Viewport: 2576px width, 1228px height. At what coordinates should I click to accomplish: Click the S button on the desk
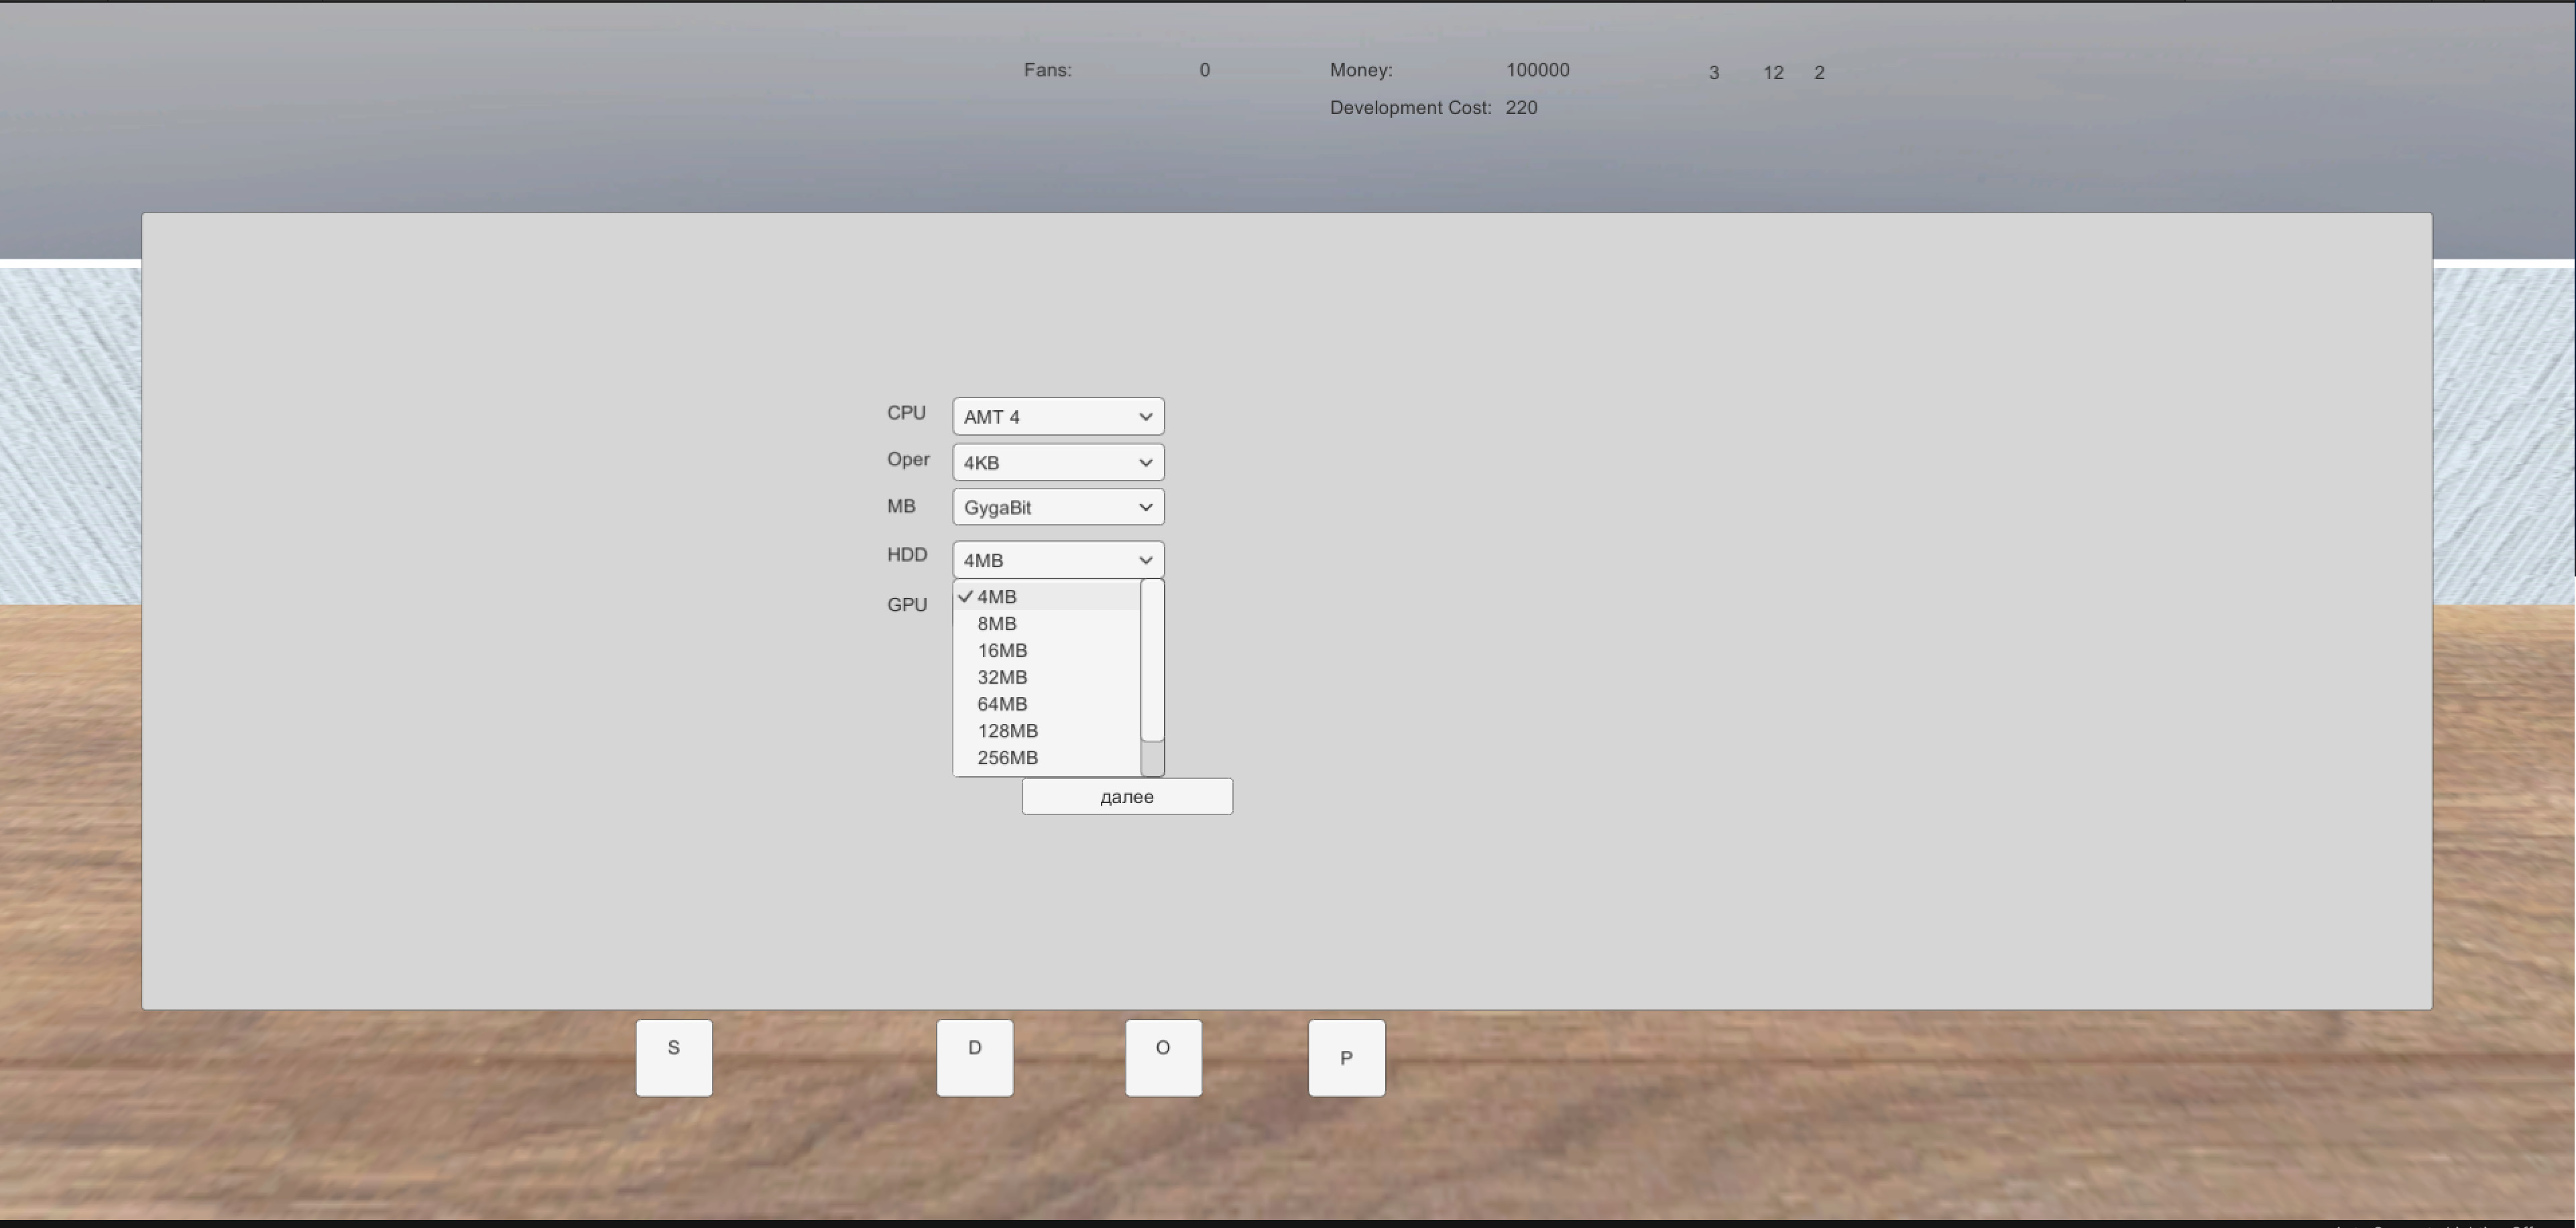click(x=673, y=1057)
